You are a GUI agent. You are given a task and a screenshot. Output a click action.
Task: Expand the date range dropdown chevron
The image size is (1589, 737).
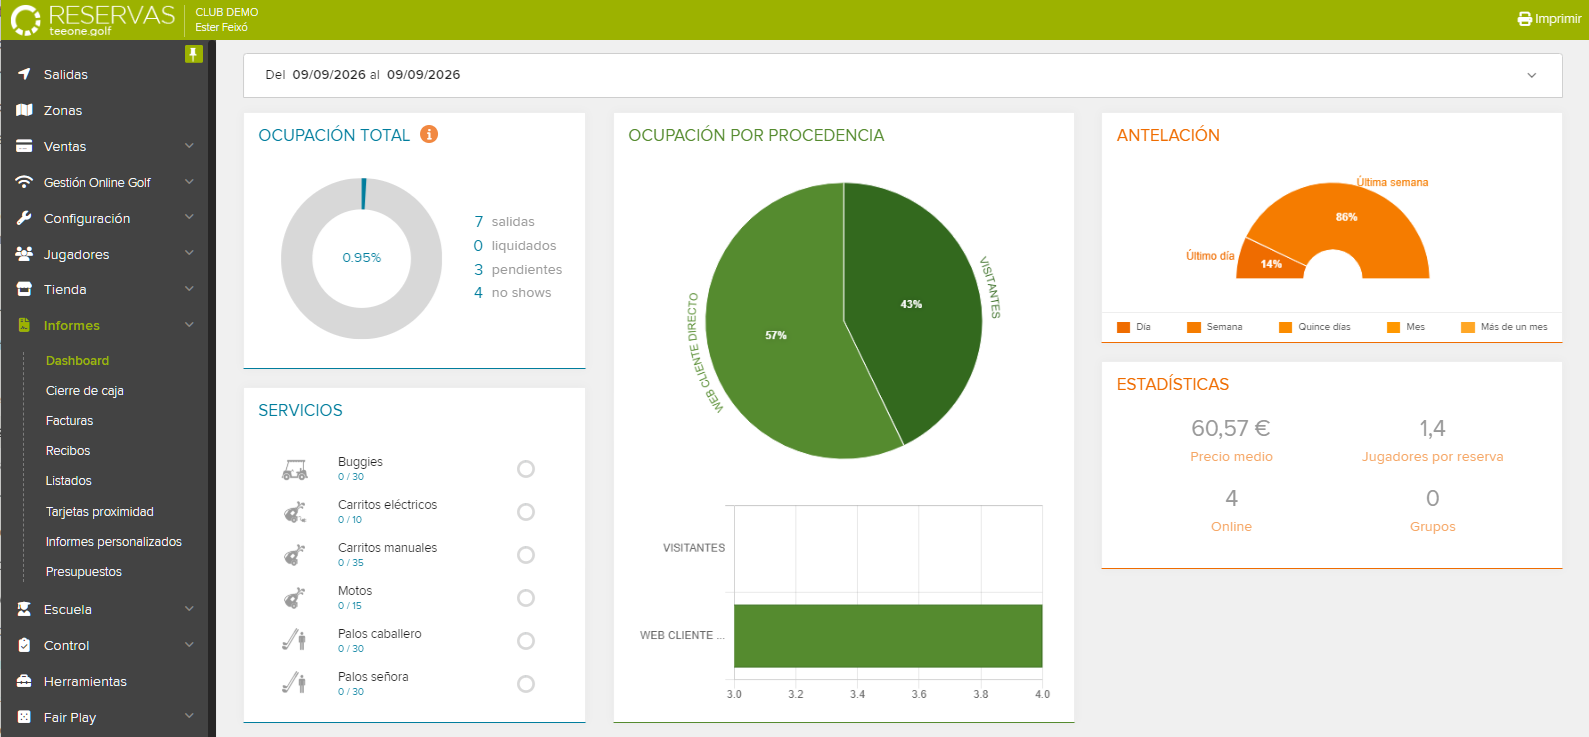pos(1531,76)
